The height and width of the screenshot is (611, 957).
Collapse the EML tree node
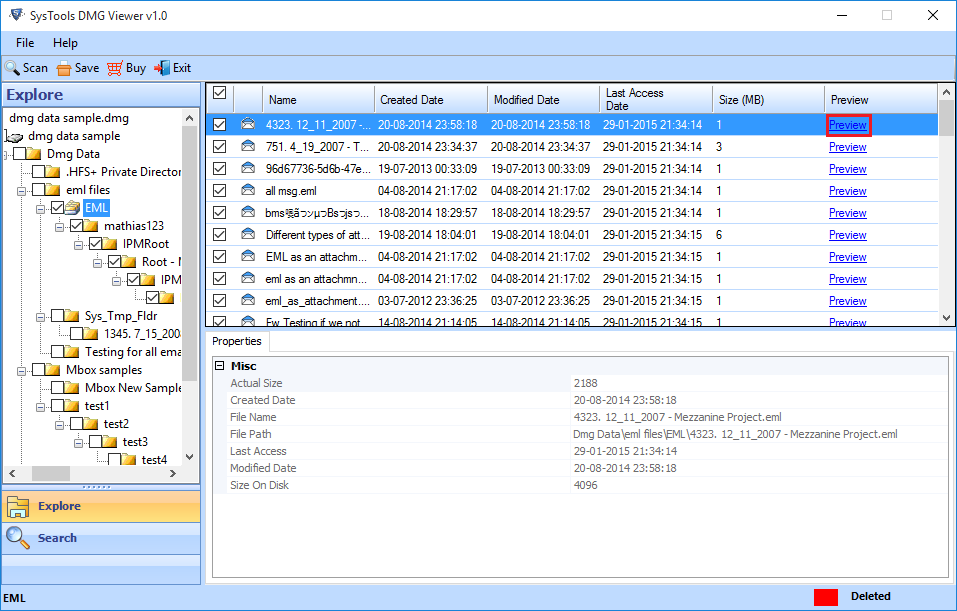40,209
